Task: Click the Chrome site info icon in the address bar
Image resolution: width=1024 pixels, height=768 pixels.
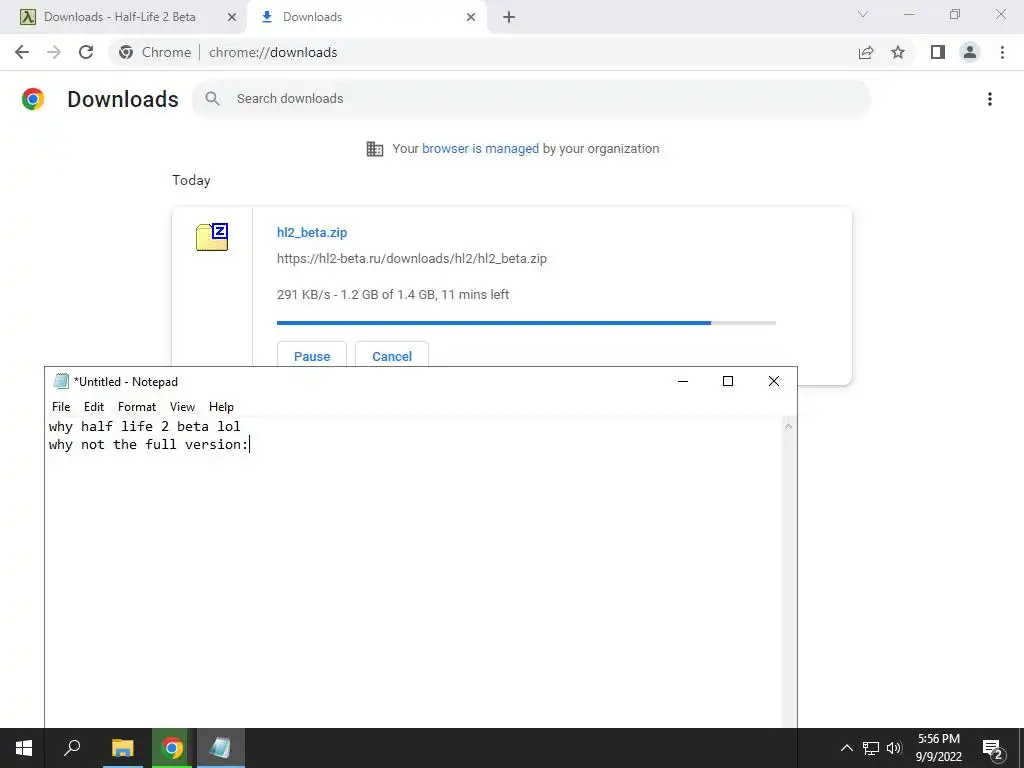Action: tap(126, 52)
